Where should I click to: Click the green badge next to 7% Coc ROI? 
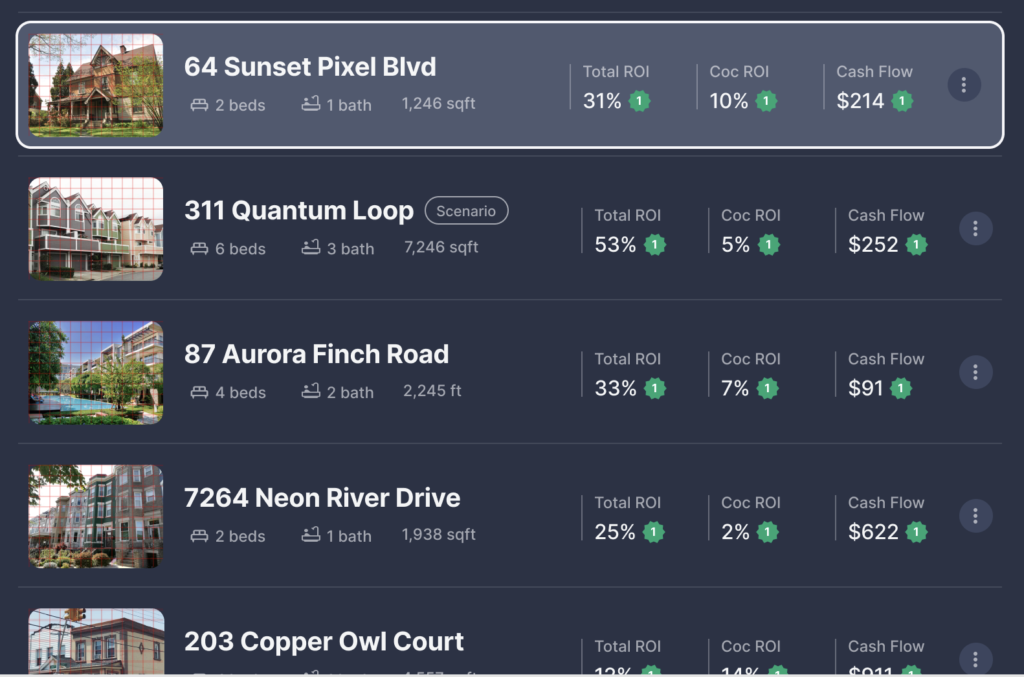coord(766,389)
